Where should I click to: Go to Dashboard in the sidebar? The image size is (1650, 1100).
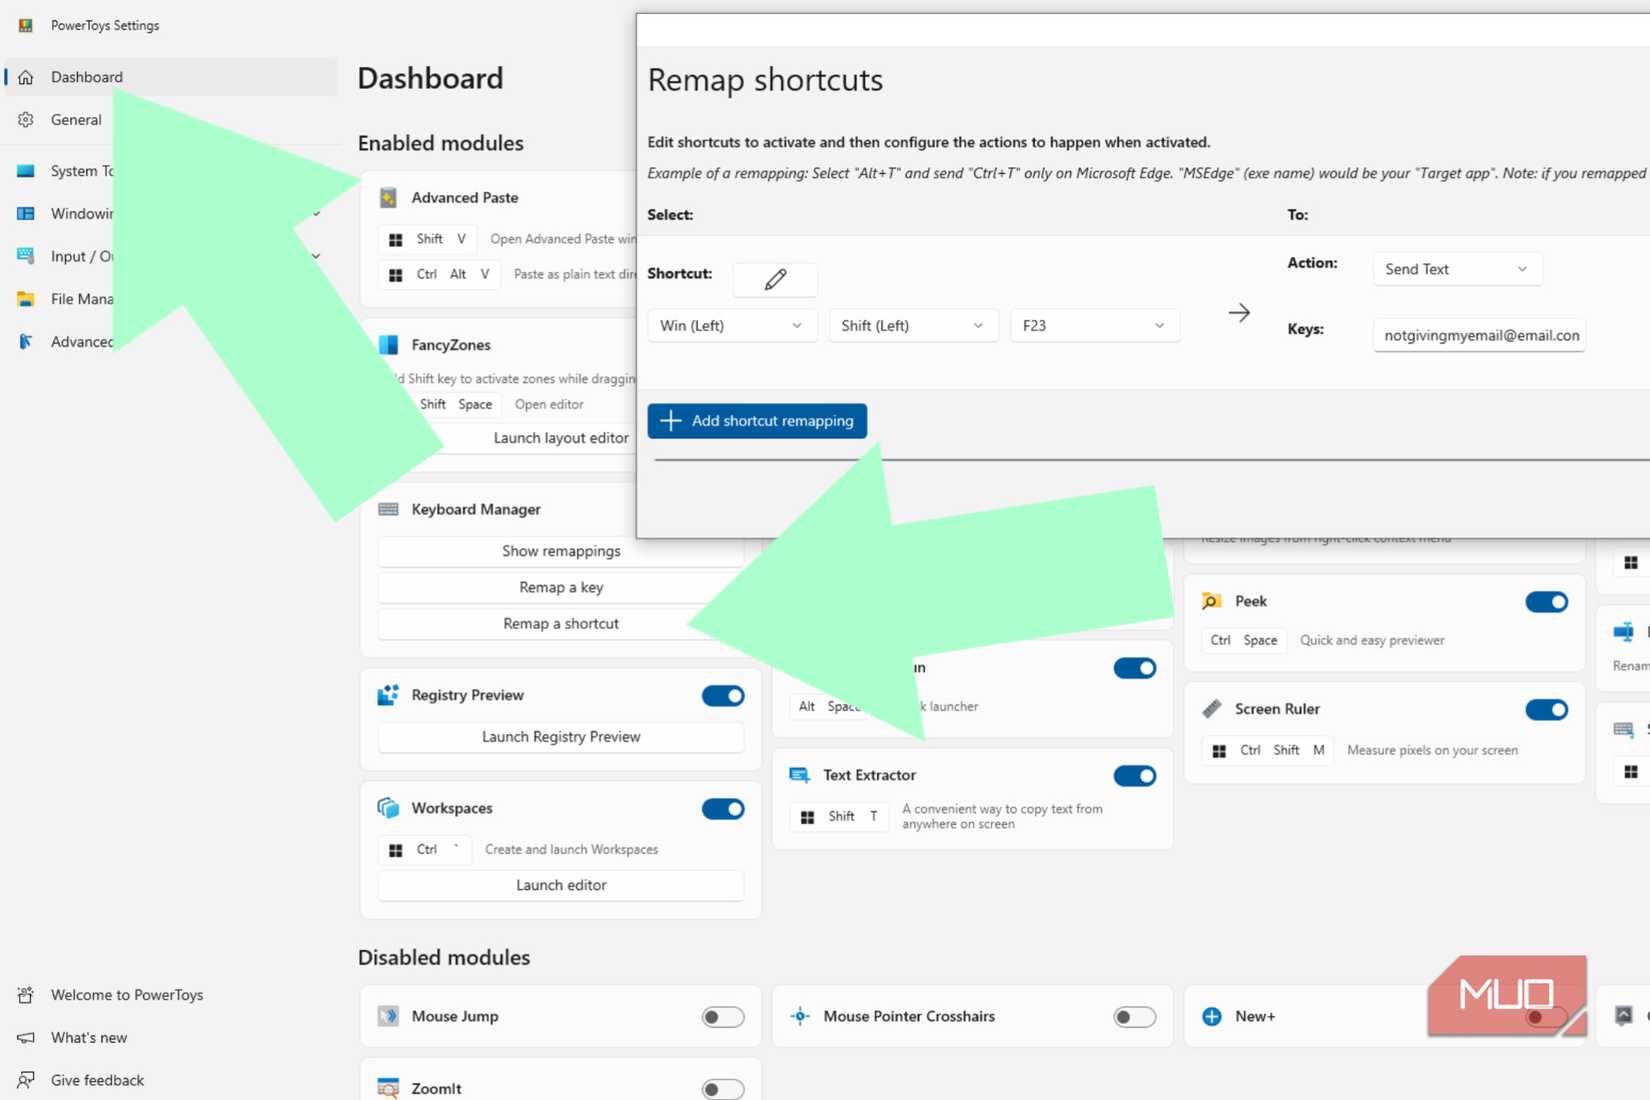point(170,77)
